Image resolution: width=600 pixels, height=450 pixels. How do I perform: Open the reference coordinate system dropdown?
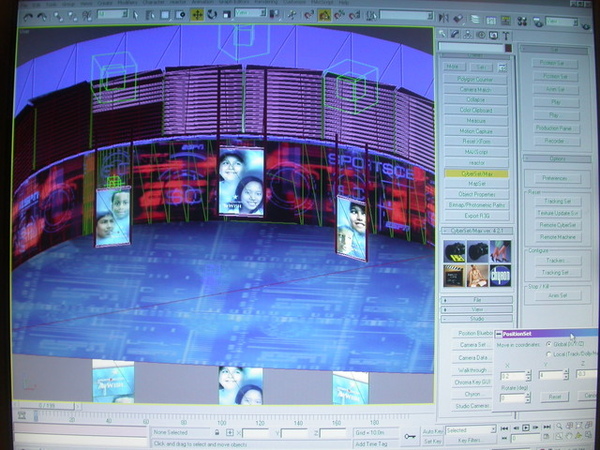point(250,13)
